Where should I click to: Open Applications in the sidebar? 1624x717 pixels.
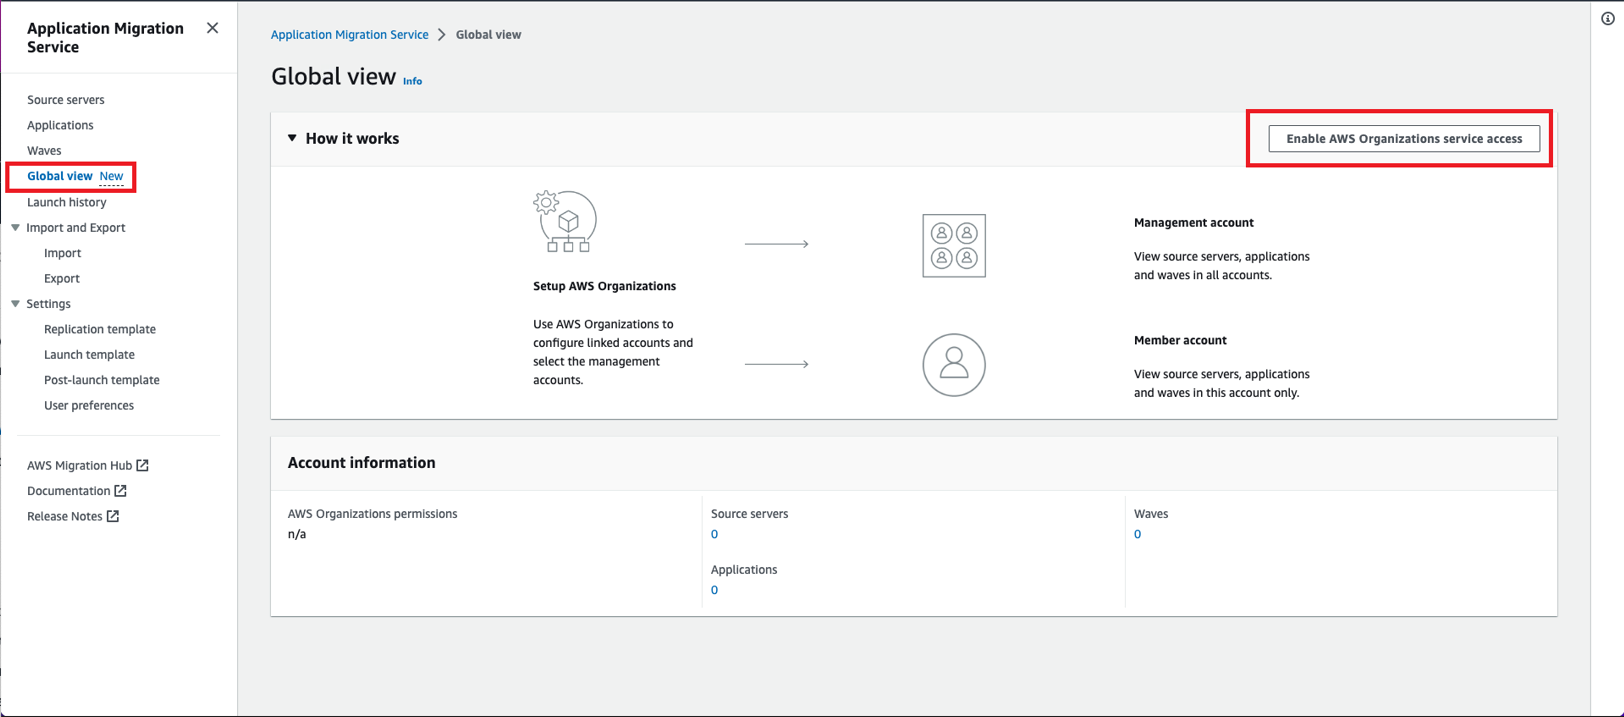click(x=60, y=125)
